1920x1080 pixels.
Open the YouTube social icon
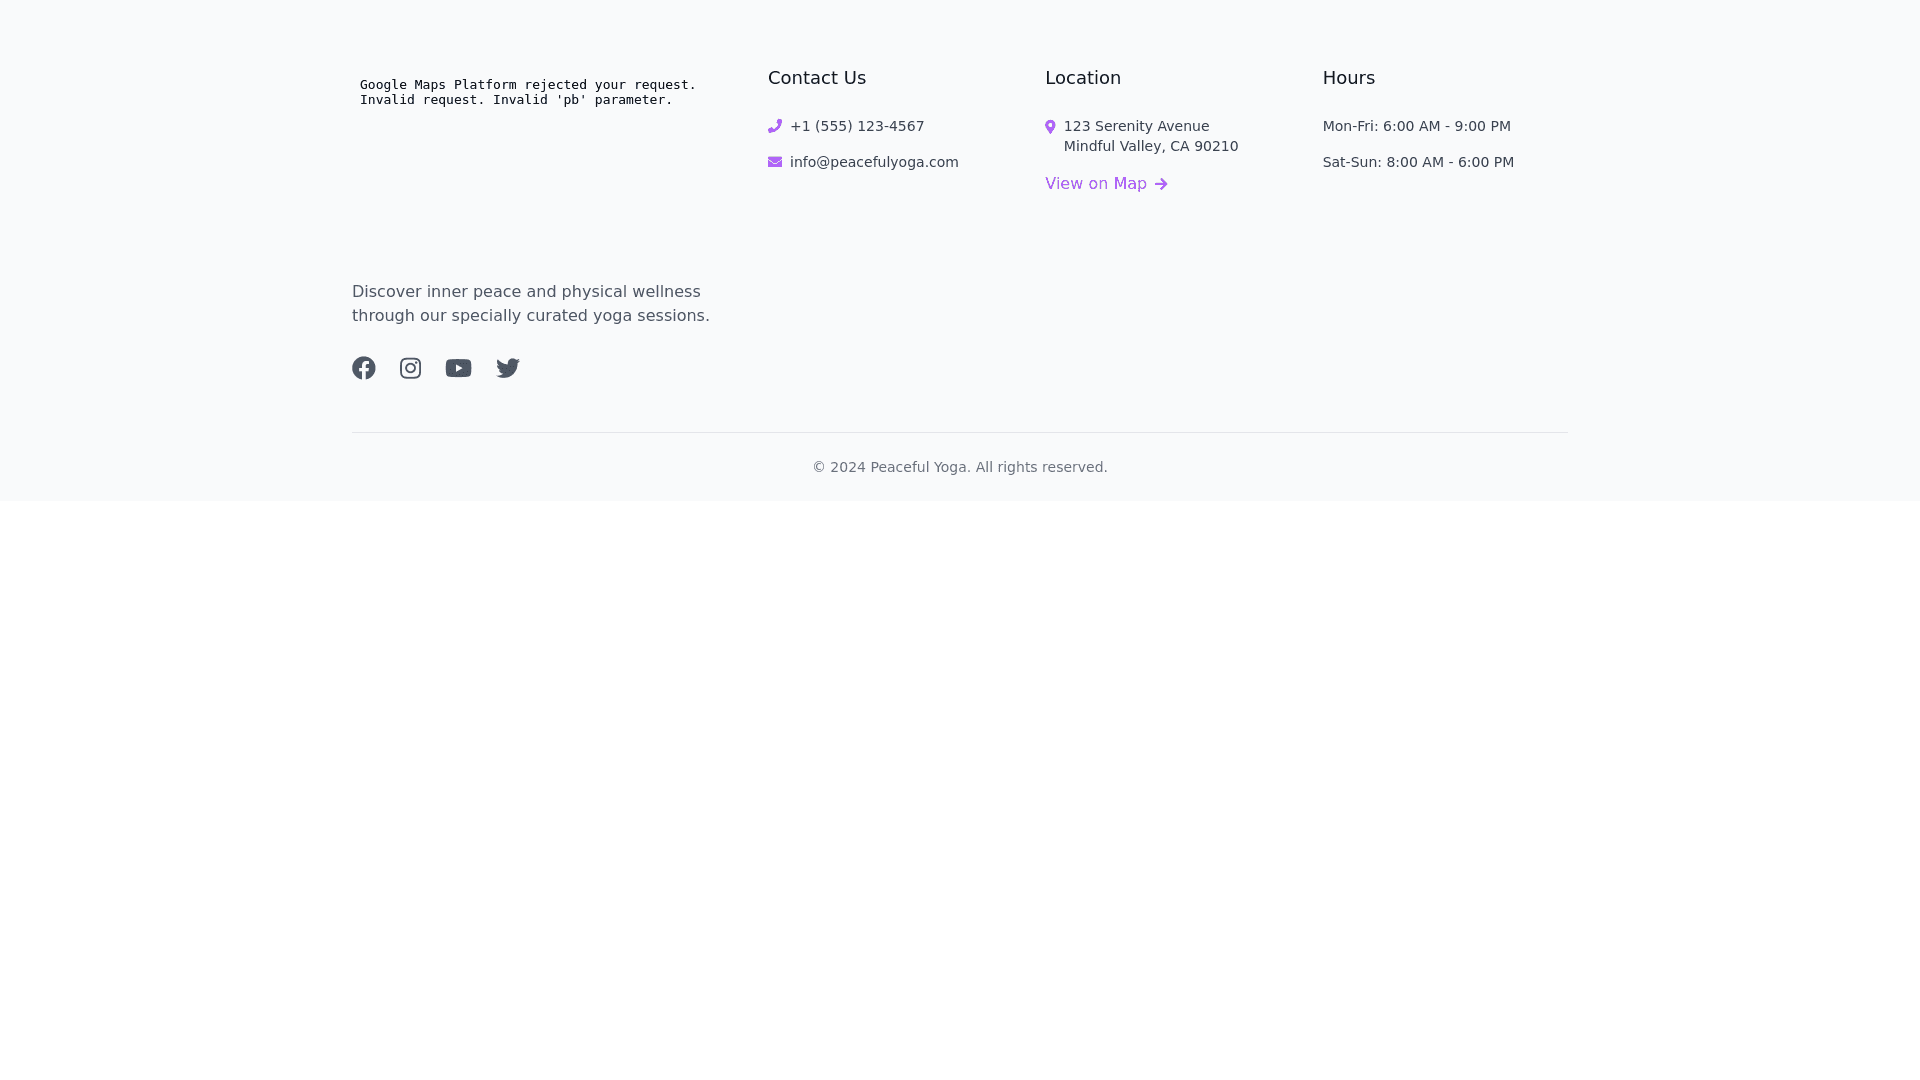pos(458,368)
